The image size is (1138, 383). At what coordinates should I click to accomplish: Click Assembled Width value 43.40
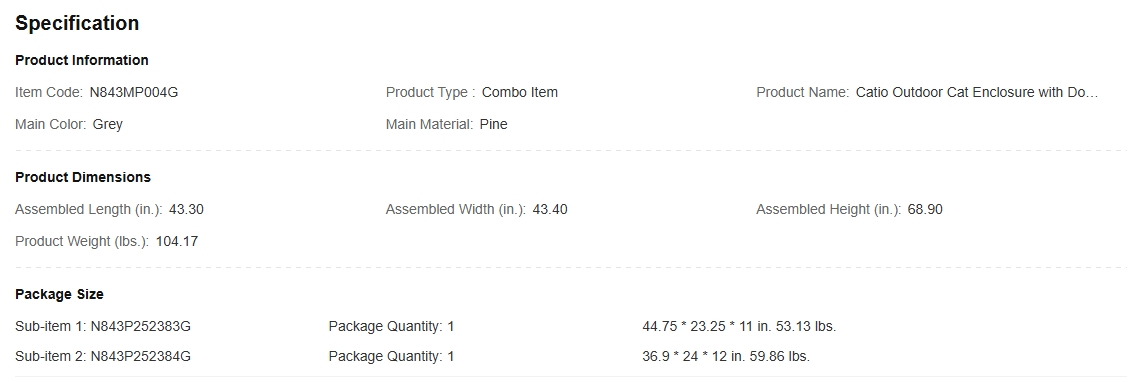[x=550, y=210]
